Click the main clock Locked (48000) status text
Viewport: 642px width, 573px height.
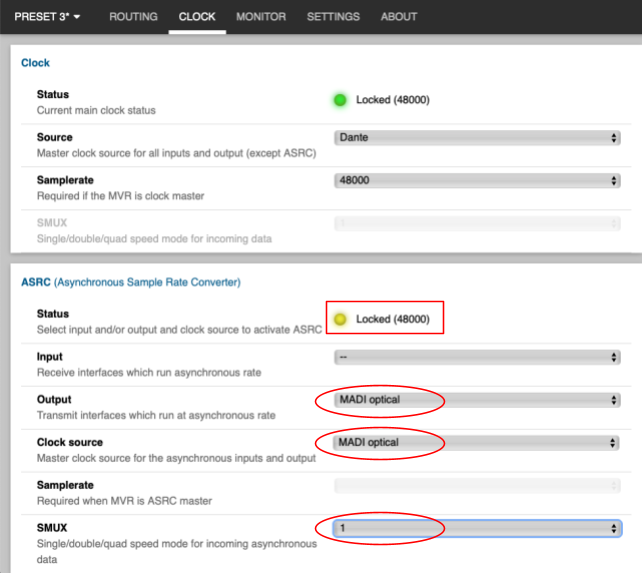(x=392, y=100)
